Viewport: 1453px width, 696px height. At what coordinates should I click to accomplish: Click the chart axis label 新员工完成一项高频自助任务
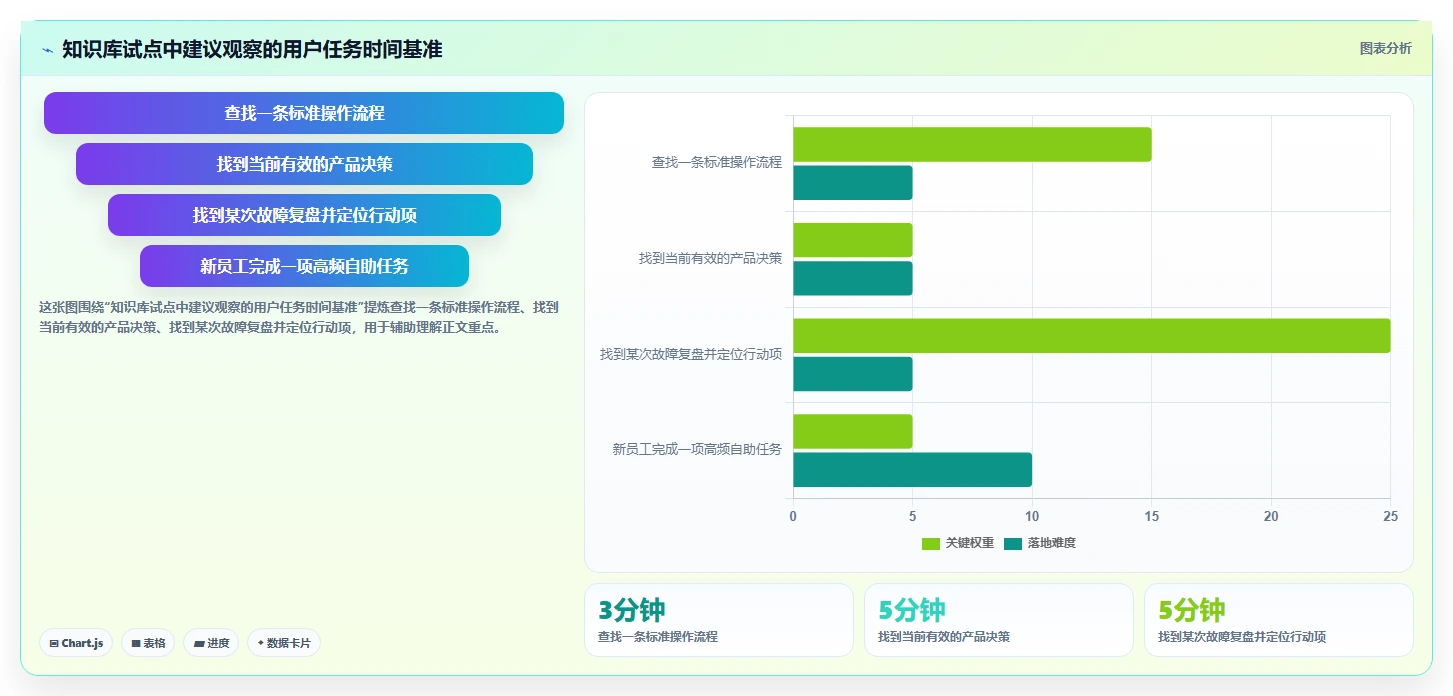click(697, 450)
